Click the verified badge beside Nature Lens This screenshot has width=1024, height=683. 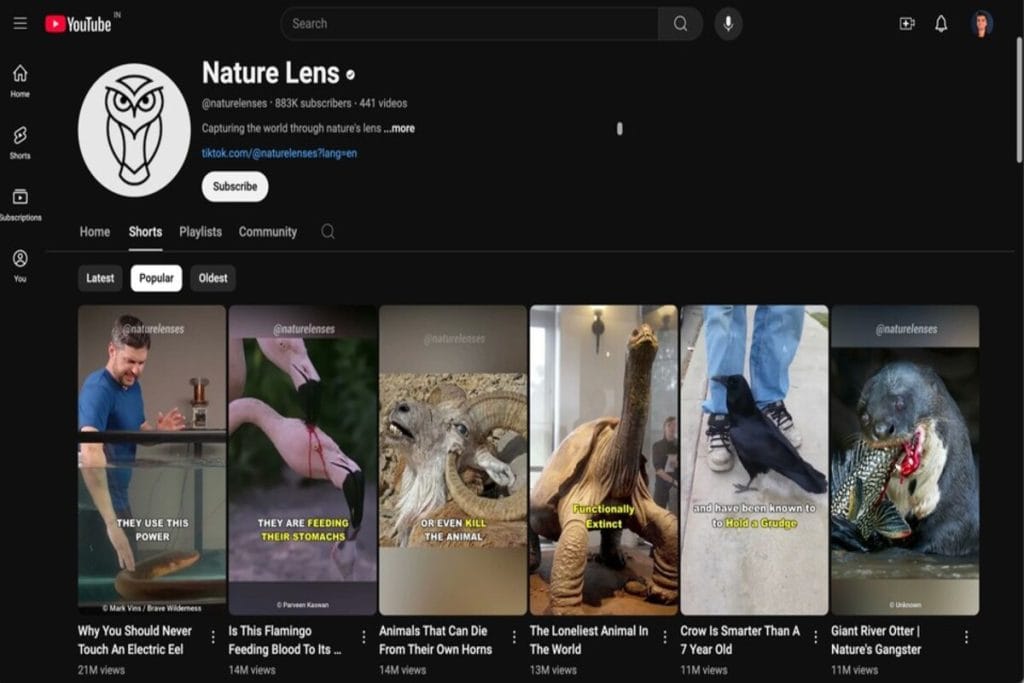(351, 75)
